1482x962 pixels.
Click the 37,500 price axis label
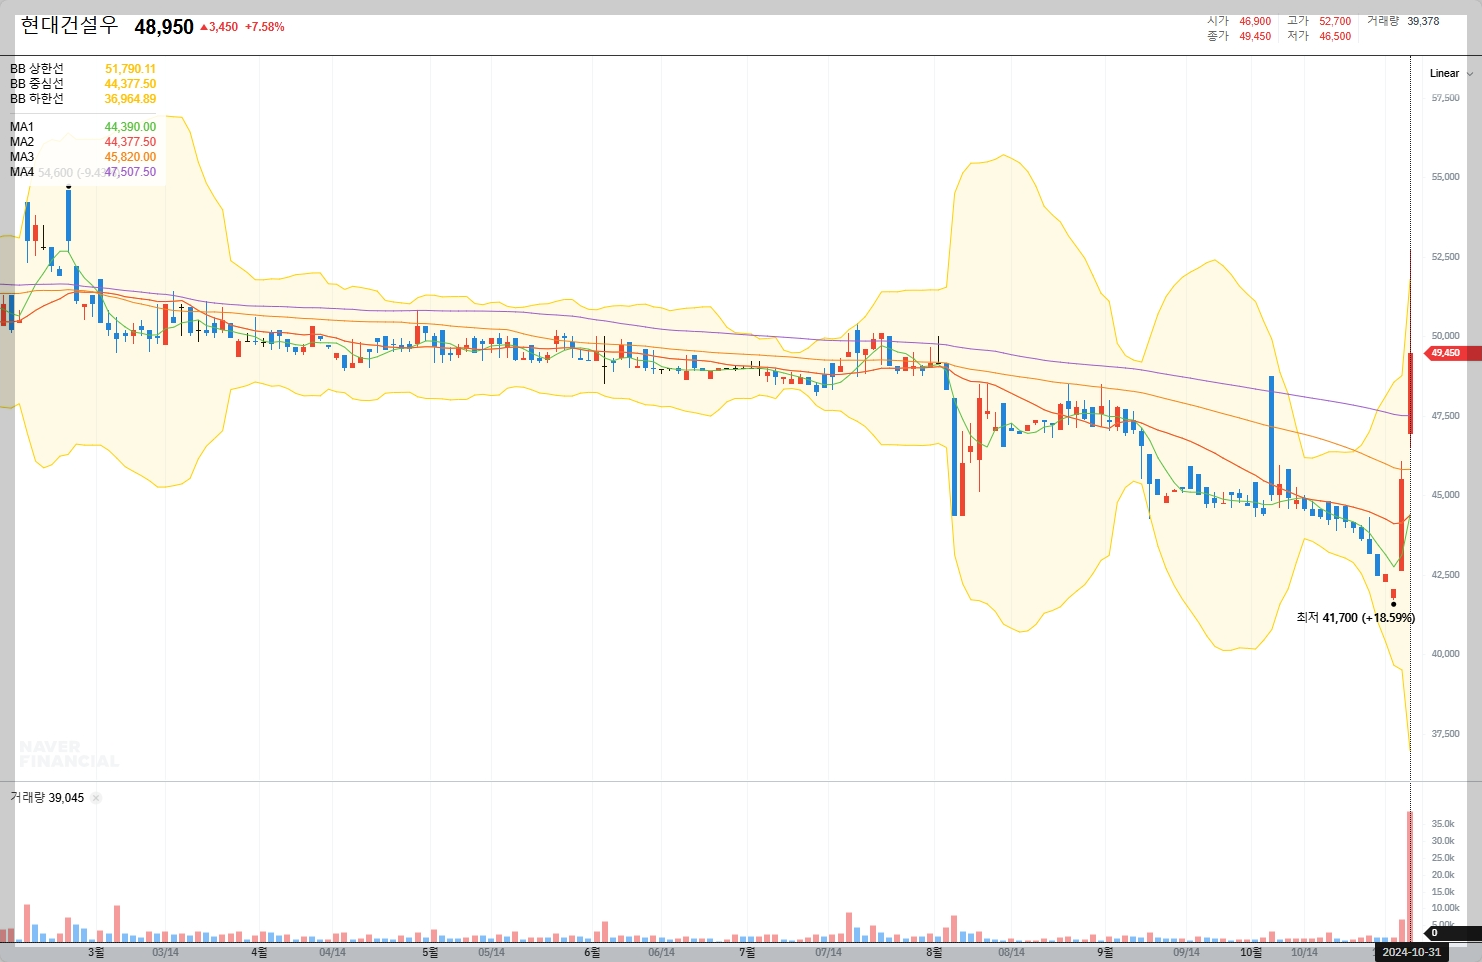(x=1445, y=734)
